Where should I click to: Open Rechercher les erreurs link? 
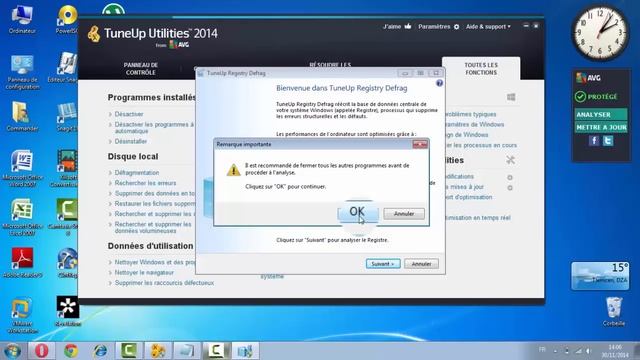point(145,183)
